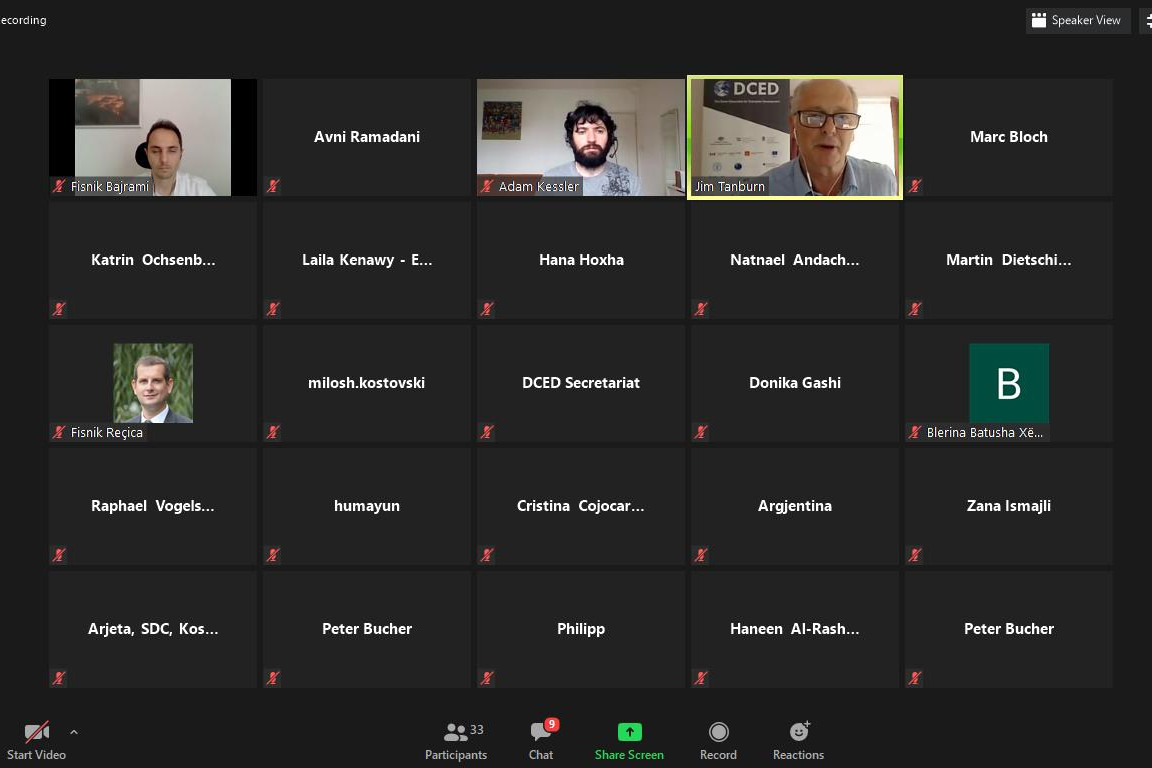Viewport: 1152px width, 768px height.
Task: Select the Donika Gashi participant tile
Action: pos(795,383)
